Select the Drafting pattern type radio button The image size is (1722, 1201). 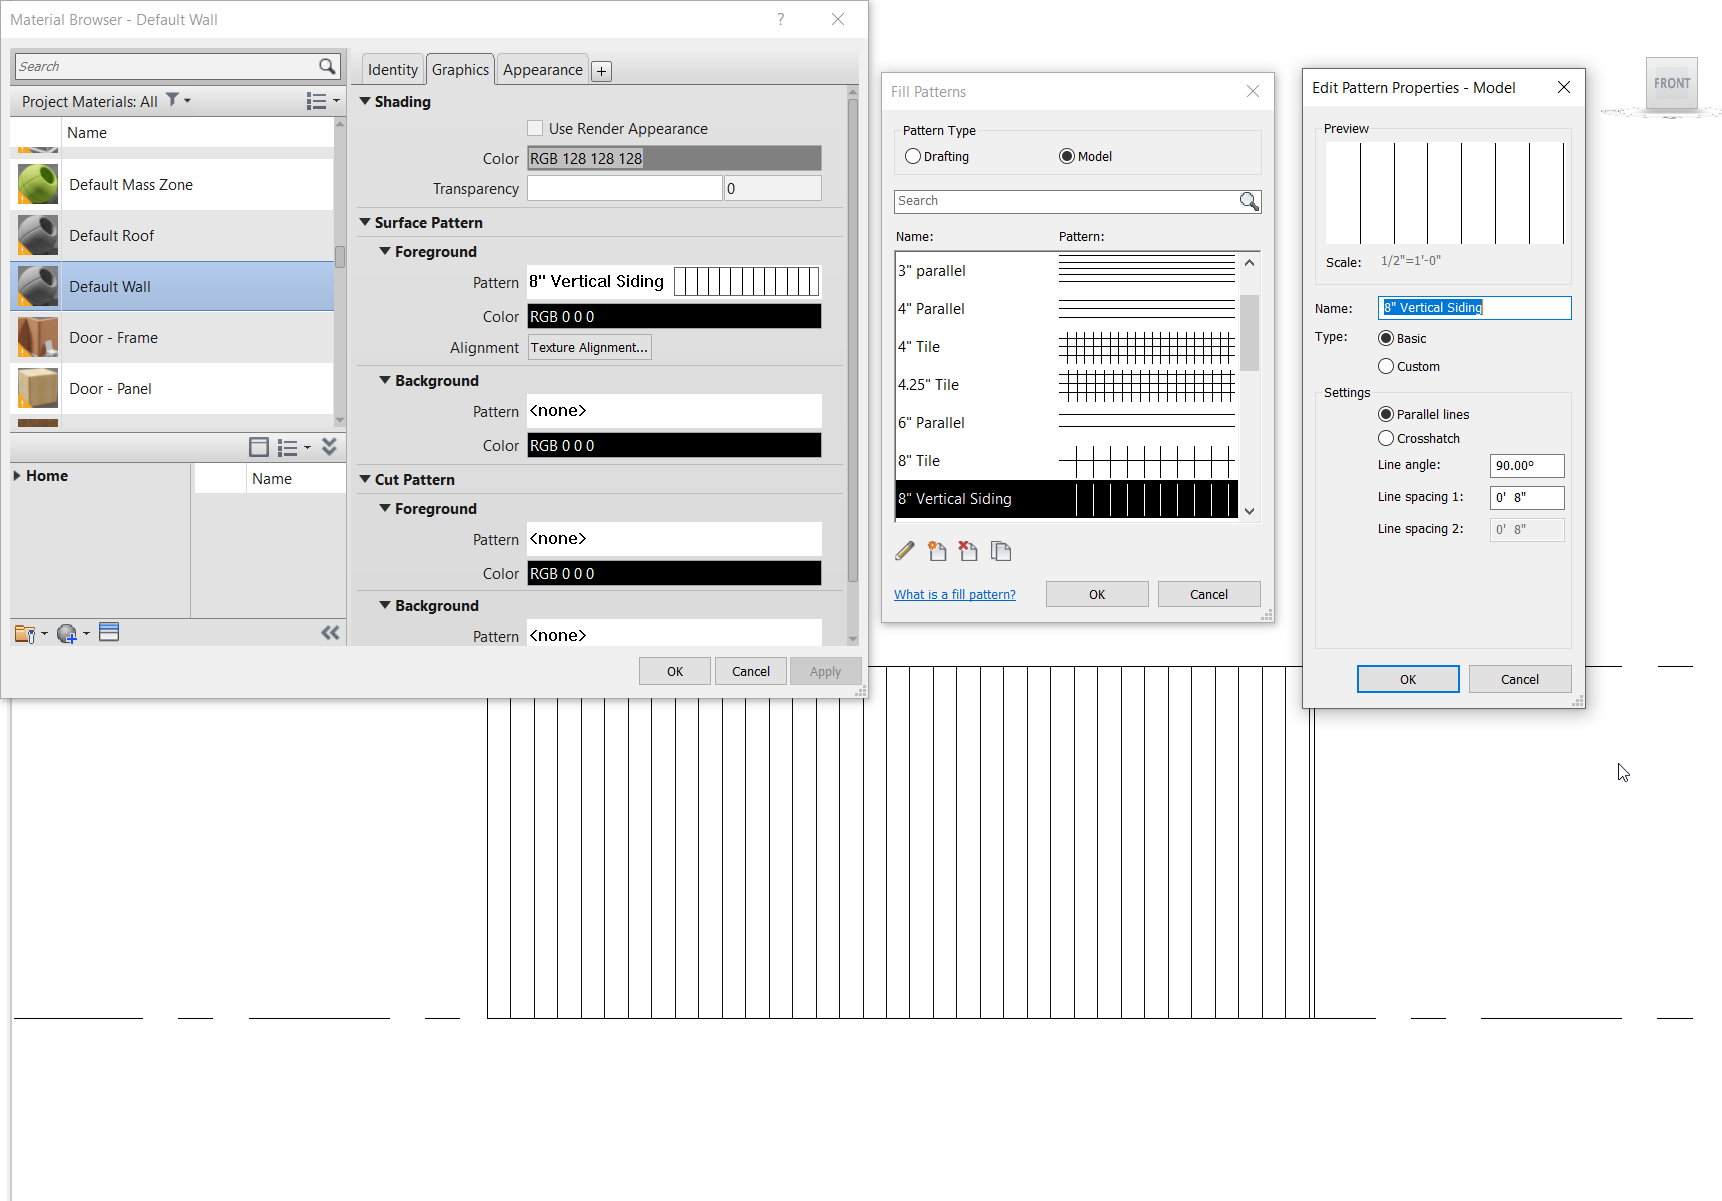[912, 156]
